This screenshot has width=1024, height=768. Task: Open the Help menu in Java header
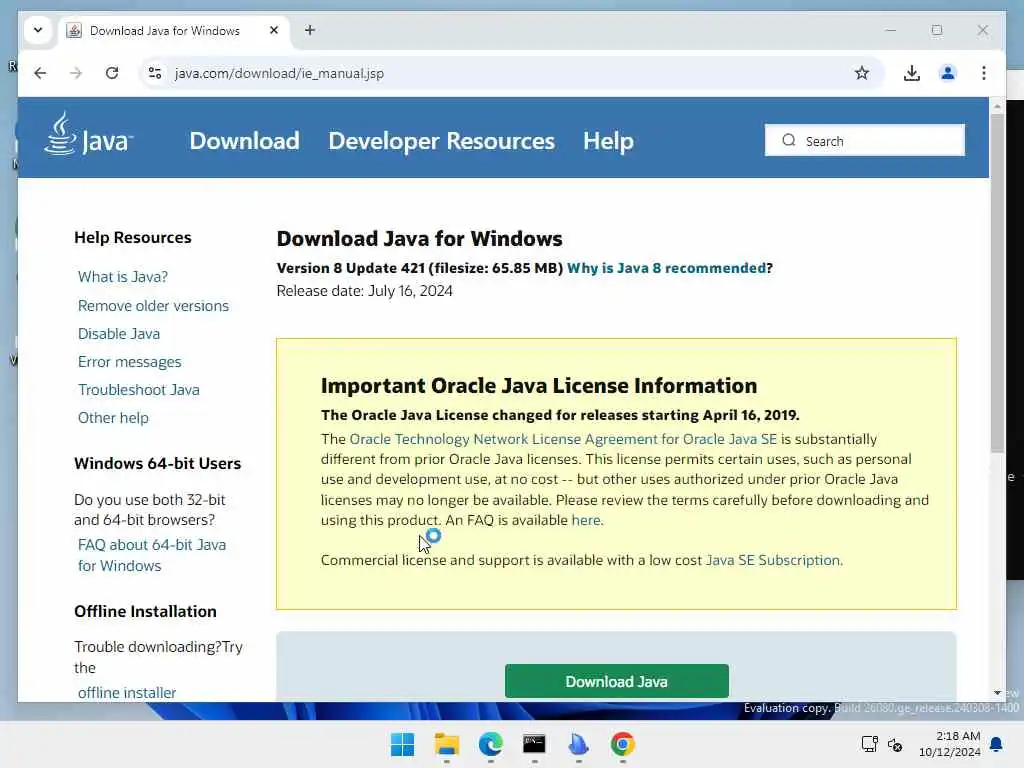click(x=608, y=141)
